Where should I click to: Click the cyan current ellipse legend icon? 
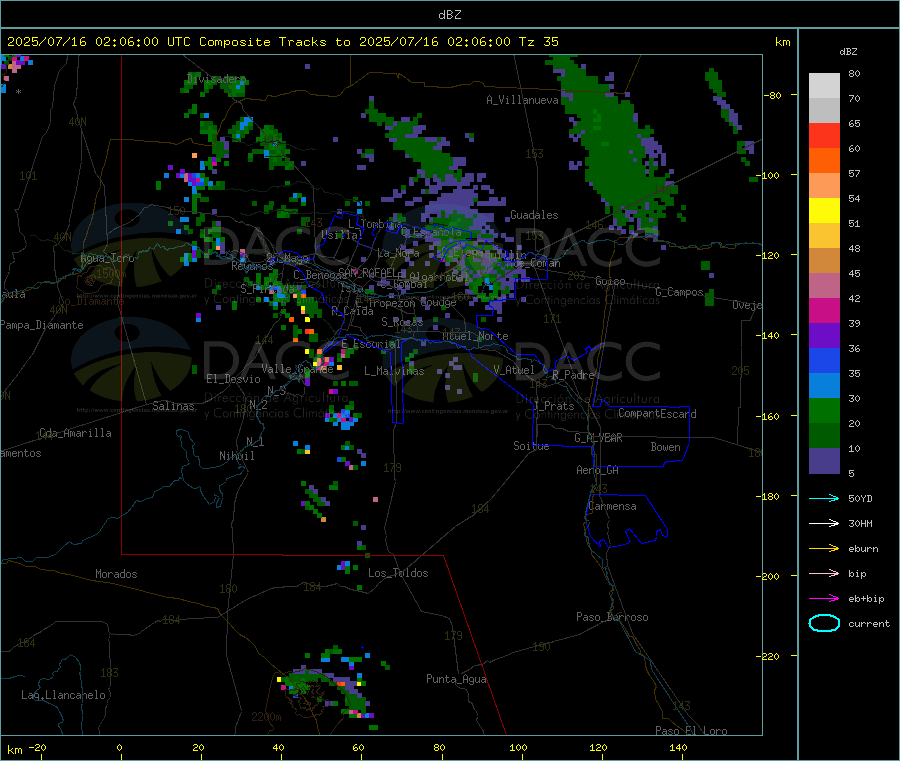[x=824, y=623]
